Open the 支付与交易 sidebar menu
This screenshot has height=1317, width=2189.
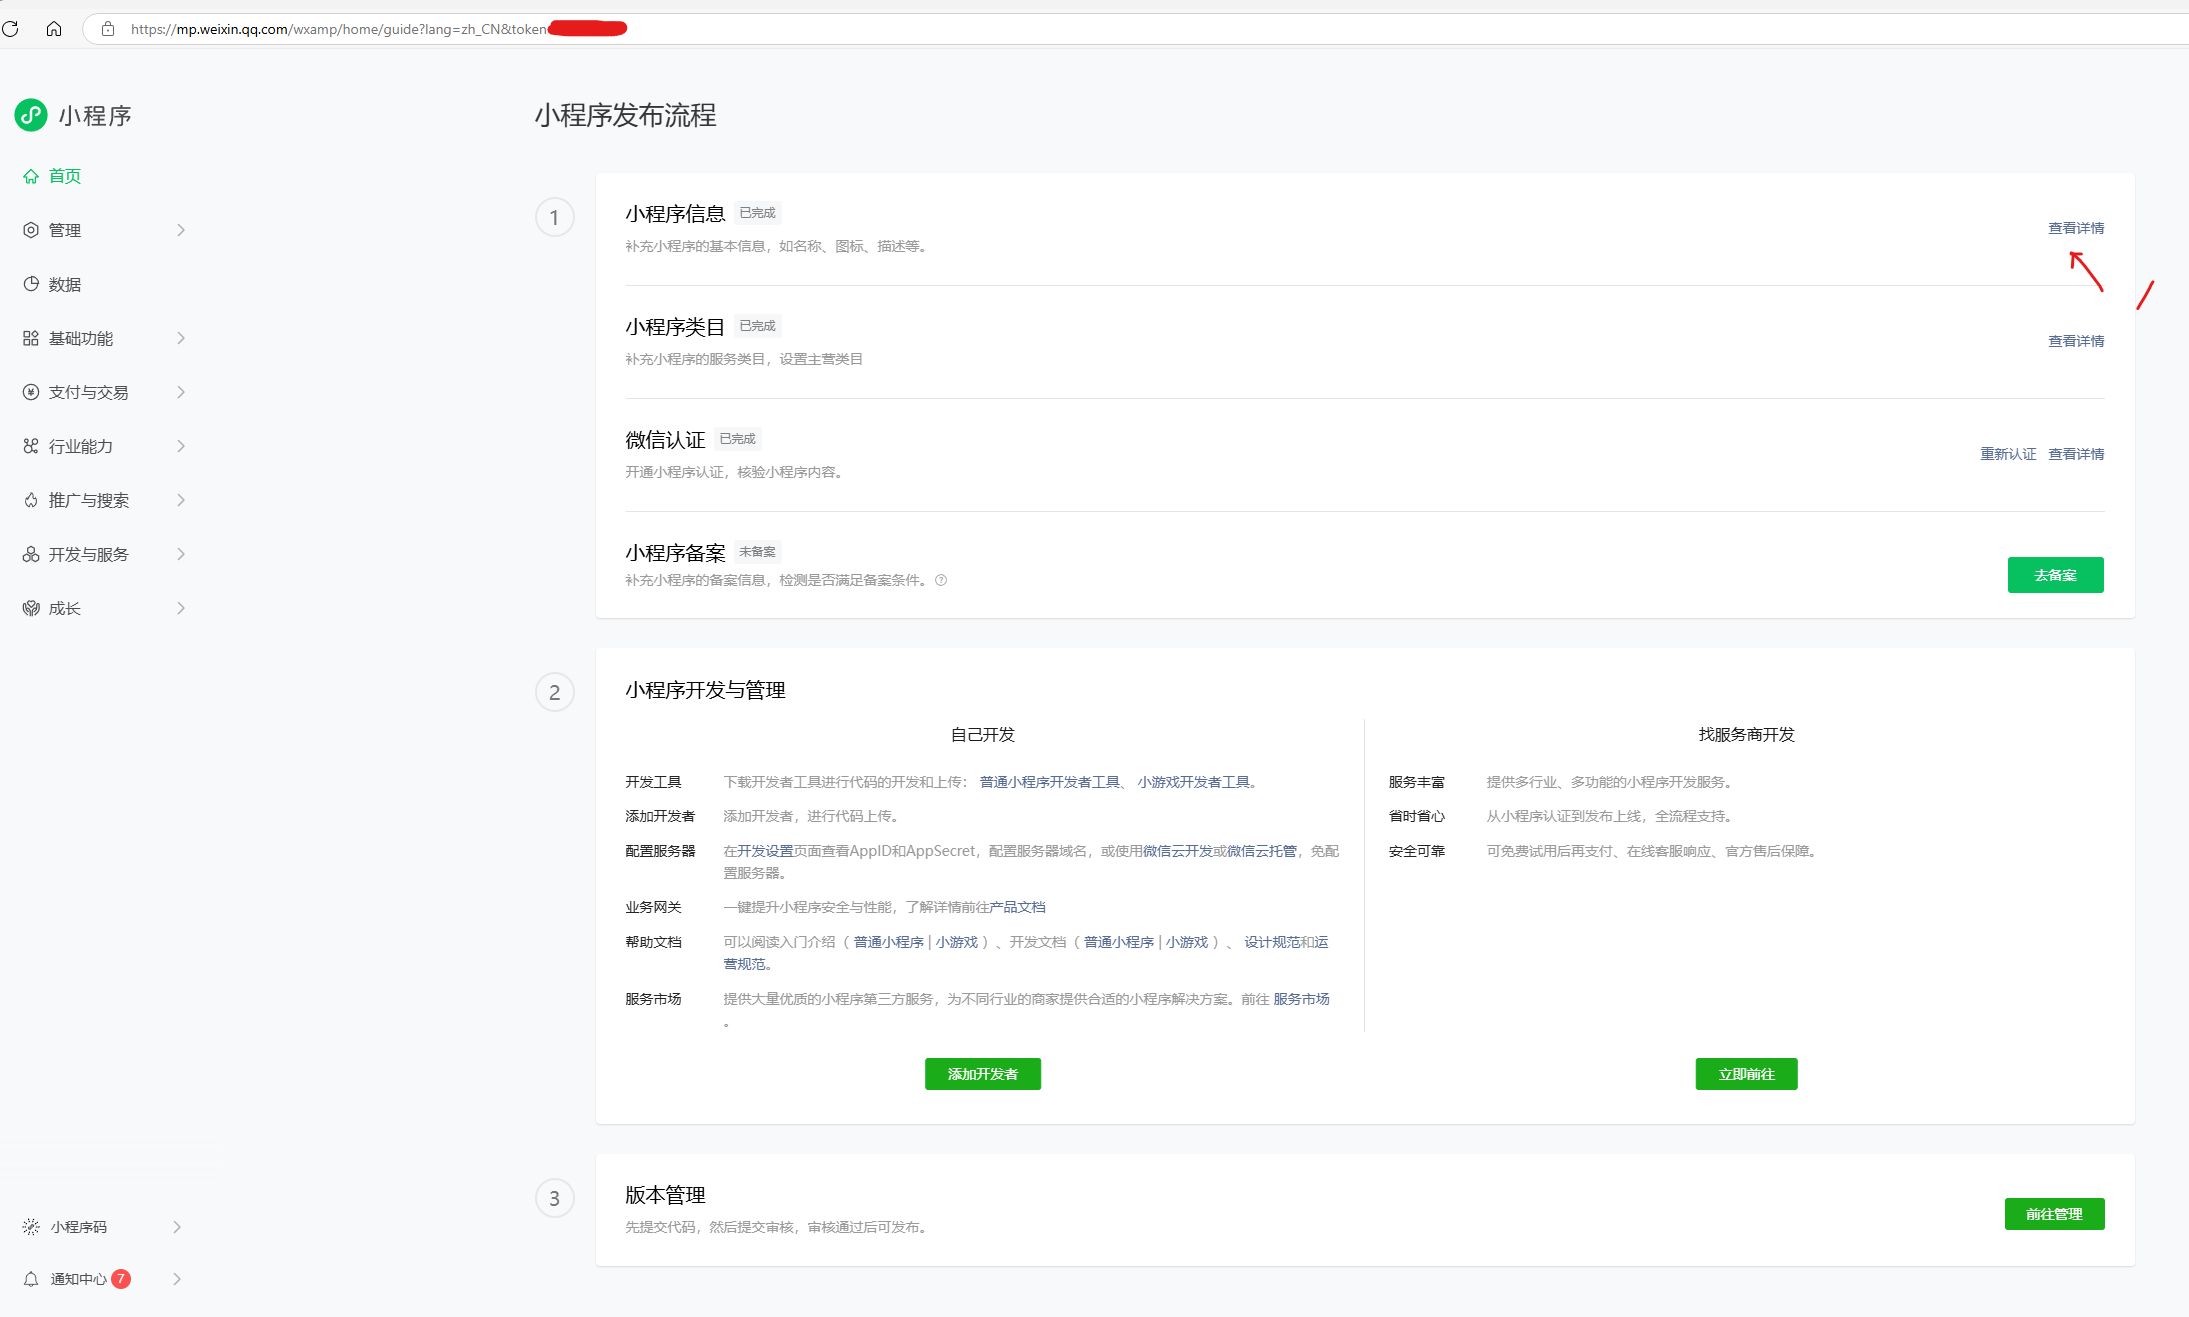(89, 392)
